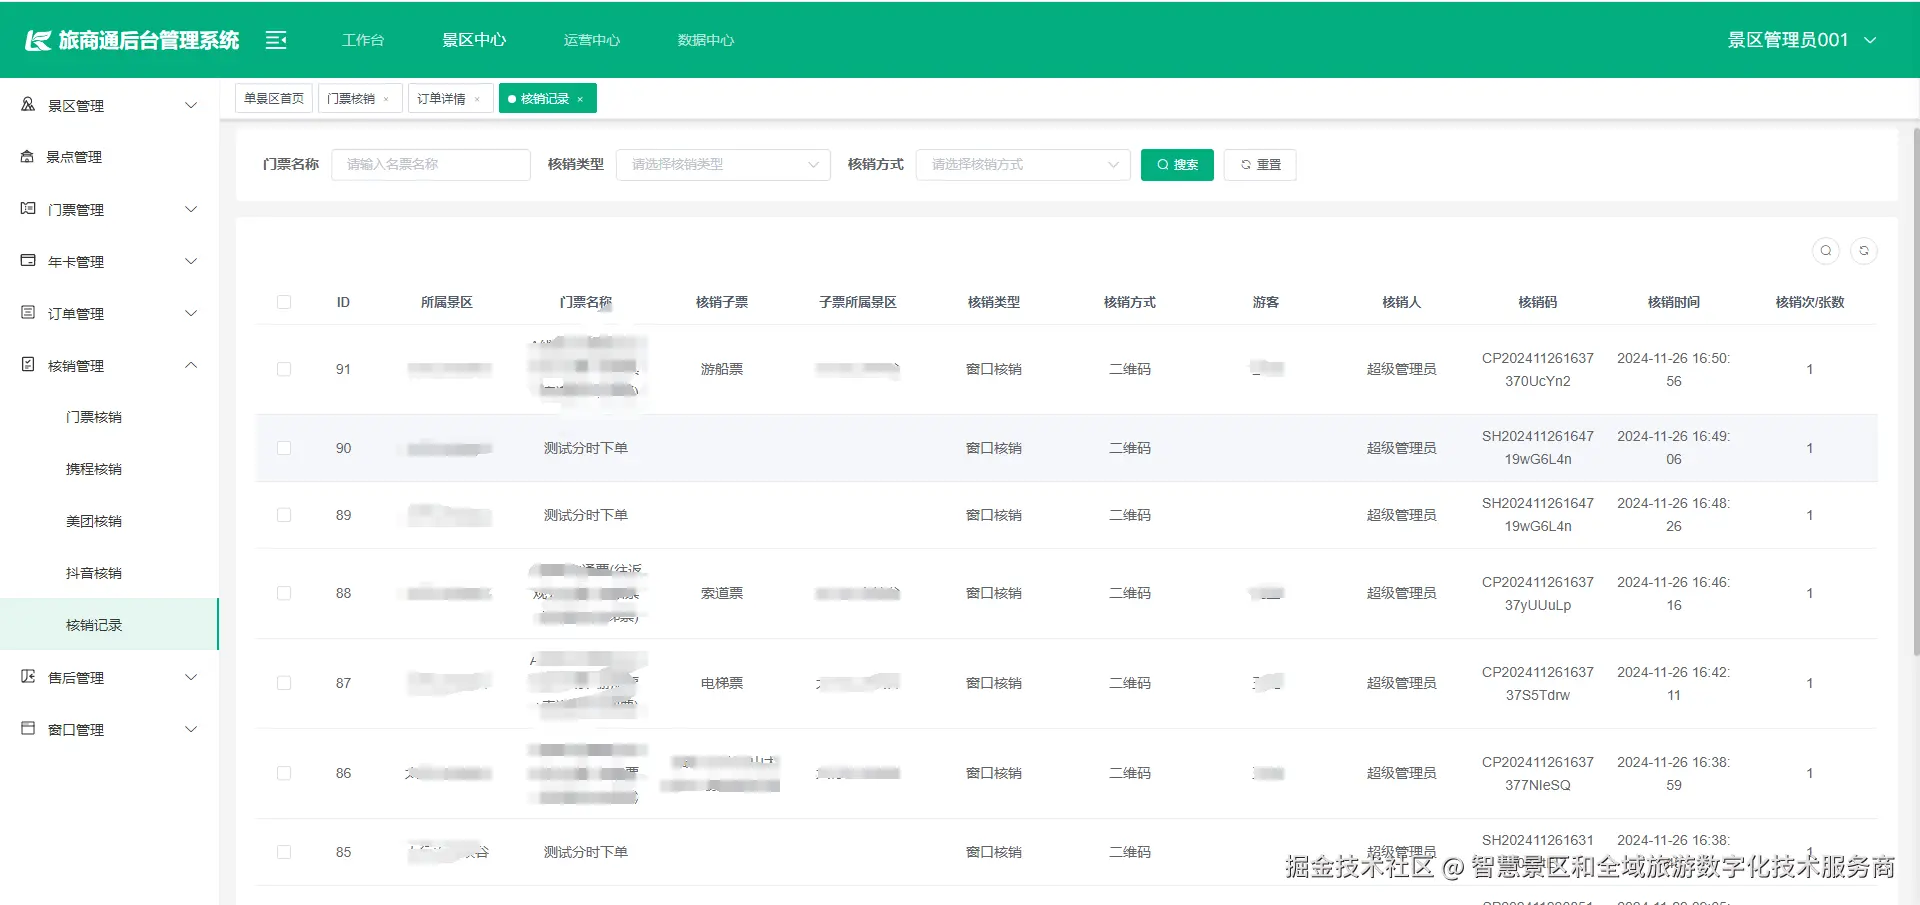Click the green 搜索 button

(x=1177, y=165)
